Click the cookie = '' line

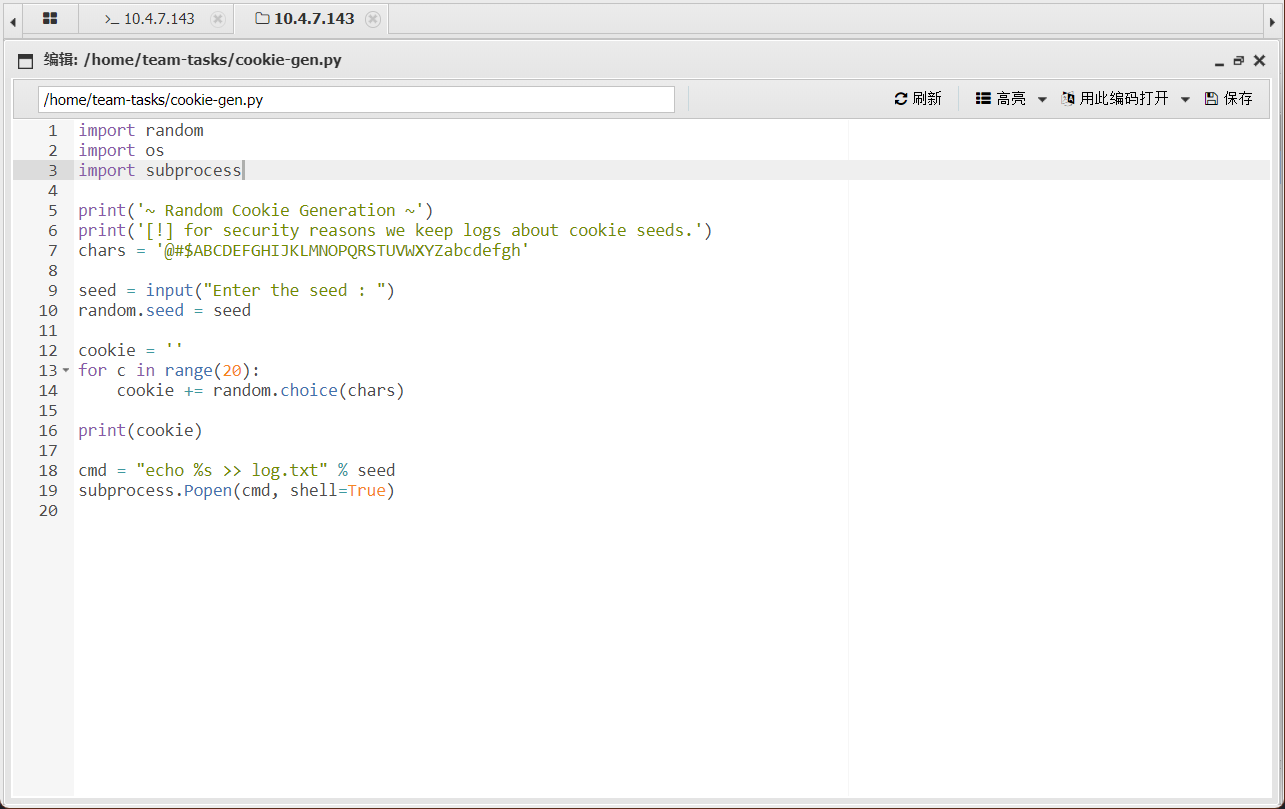click(x=131, y=350)
